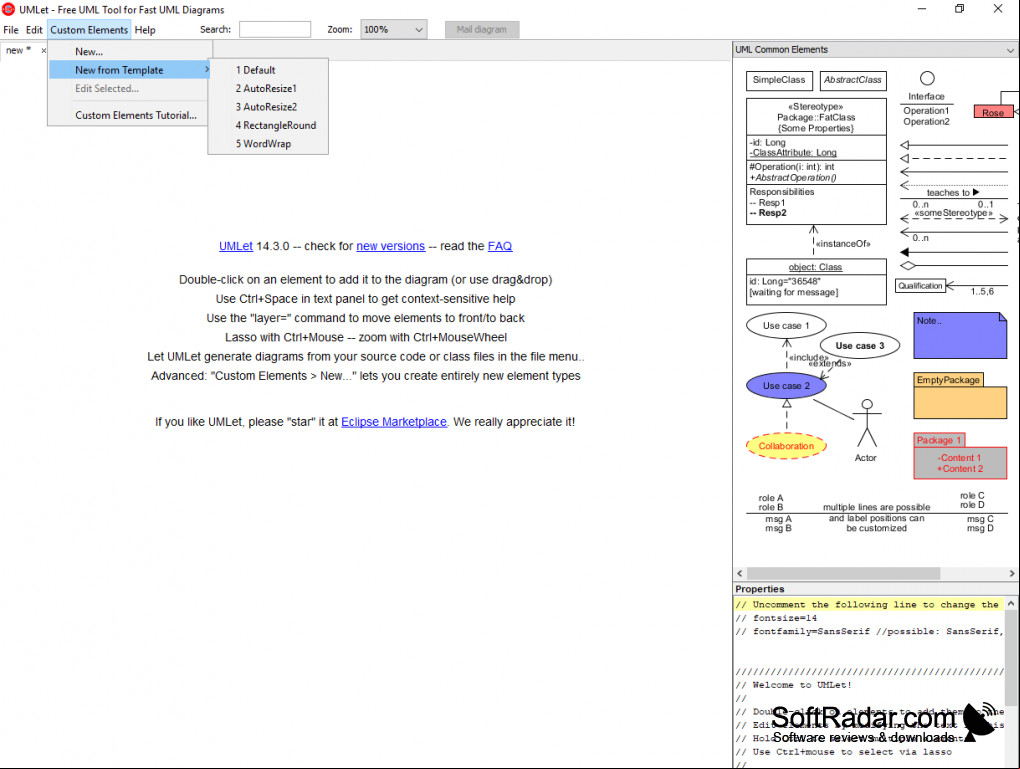Open the Custom Elements menu
This screenshot has width=1020, height=769.
89,30
